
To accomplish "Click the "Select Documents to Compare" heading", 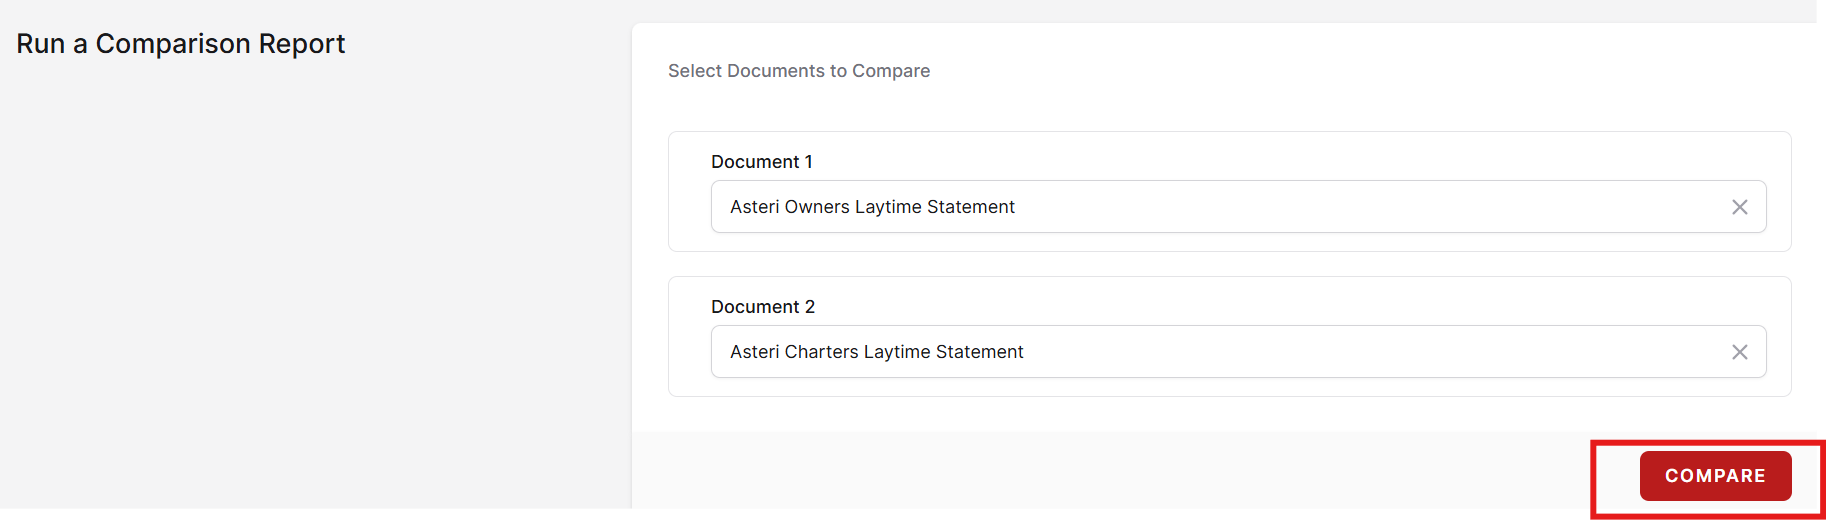I will (799, 71).
